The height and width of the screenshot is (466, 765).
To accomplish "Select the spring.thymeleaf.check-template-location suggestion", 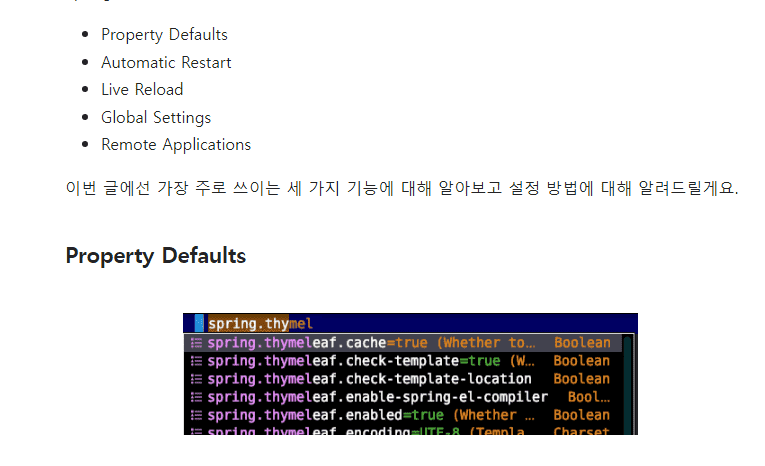I will click(x=403, y=379).
